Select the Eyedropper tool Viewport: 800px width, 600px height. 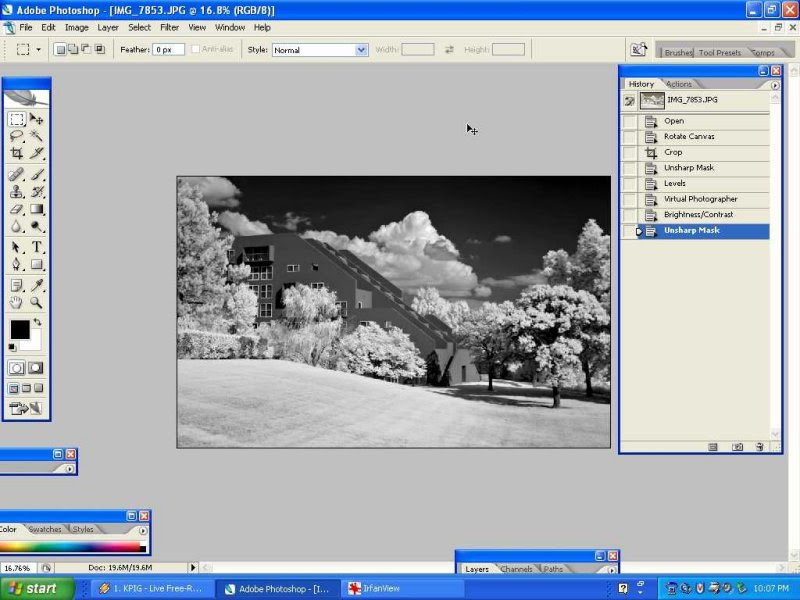36,286
